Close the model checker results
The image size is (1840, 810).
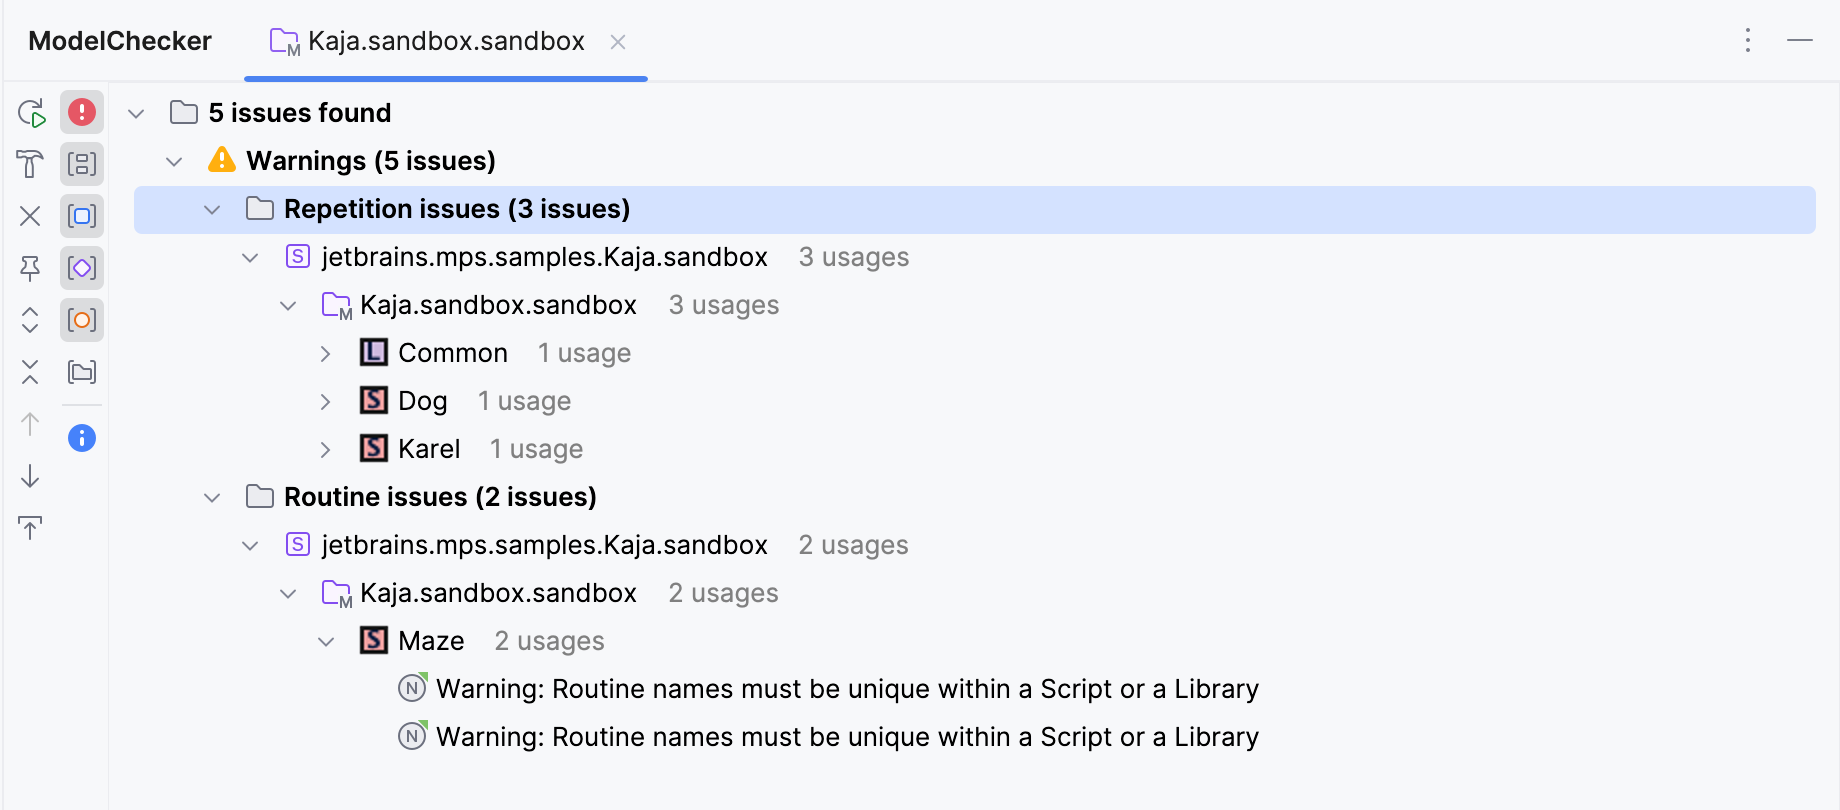[x=30, y=216]
